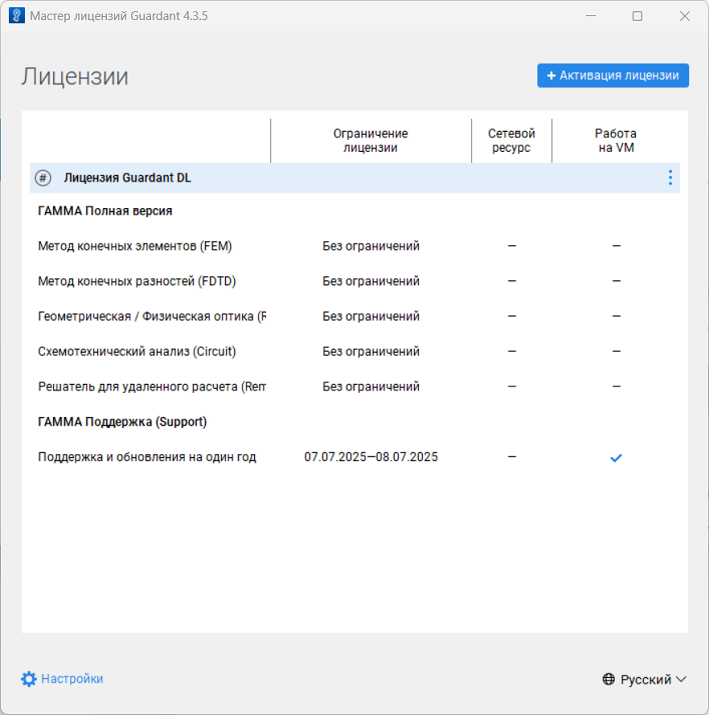Click the ГАММА Поддержка (Support) group header
Image resolution: width=709 pixels, height=715 pixels.
(122, 422)
